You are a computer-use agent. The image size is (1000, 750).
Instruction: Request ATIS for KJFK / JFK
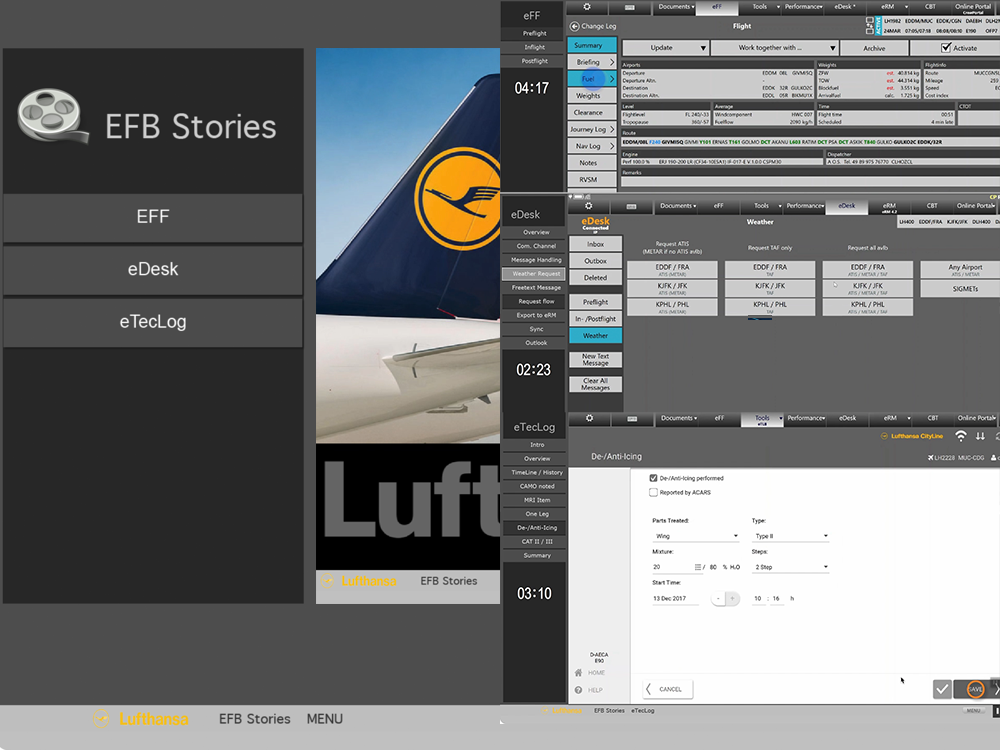coord(672,287)
